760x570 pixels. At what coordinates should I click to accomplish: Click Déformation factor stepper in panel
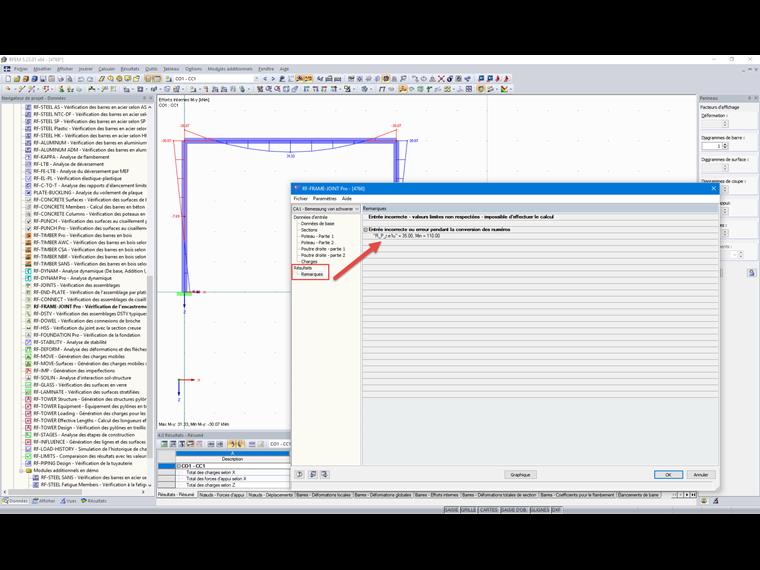pos(725,124)
